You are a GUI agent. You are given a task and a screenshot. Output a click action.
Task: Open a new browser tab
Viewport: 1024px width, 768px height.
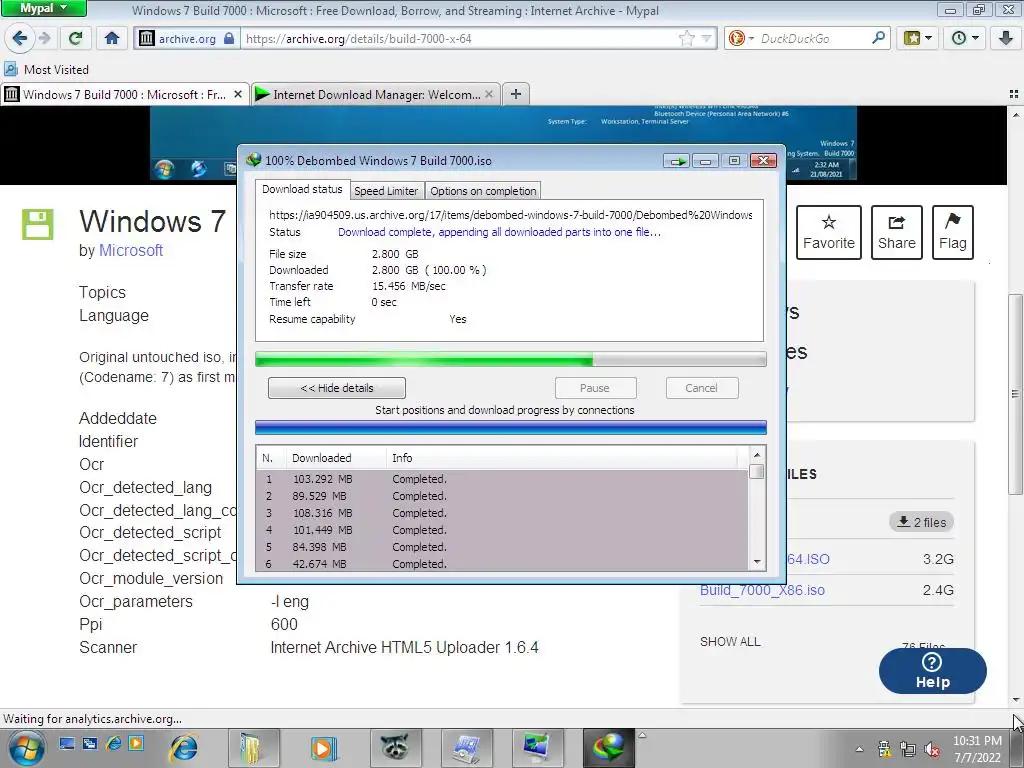(x=516, y=94)
